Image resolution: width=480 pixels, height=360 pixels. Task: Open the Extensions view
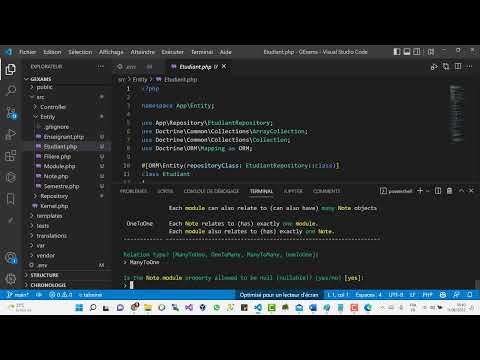[11, 155]
